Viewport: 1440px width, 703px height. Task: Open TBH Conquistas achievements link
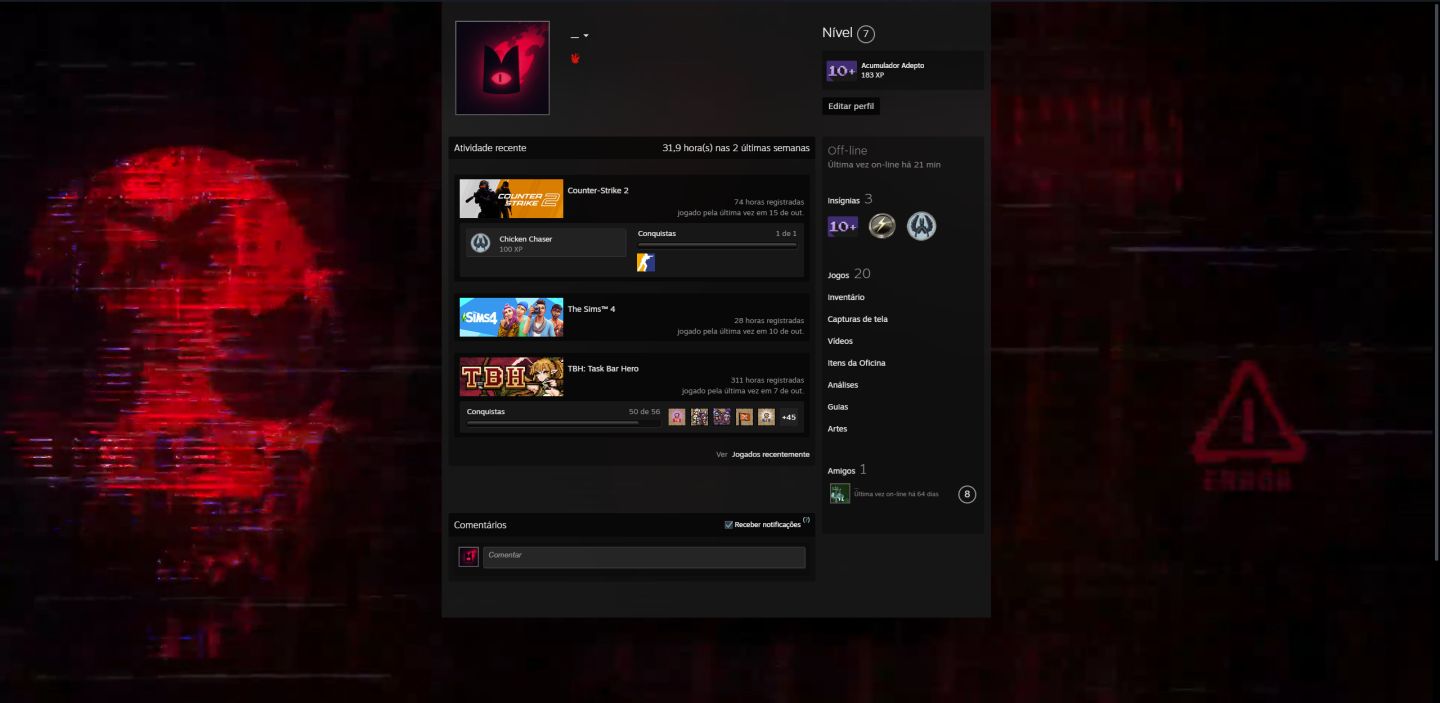tap(486, 411)
